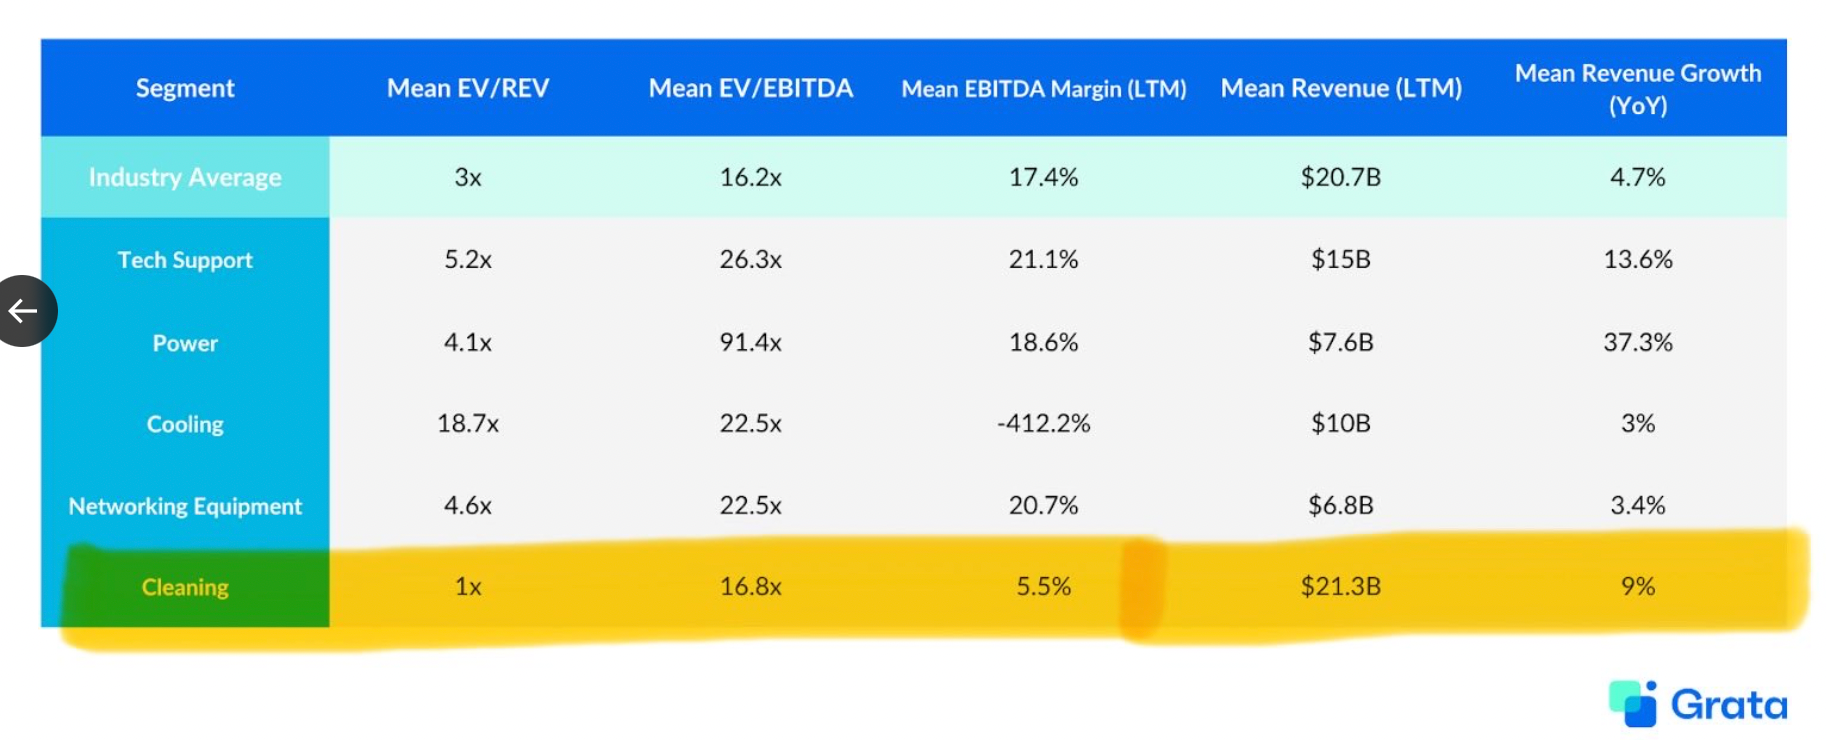Click the Segment column header
1826x740 pixels.
pos(185,89)
